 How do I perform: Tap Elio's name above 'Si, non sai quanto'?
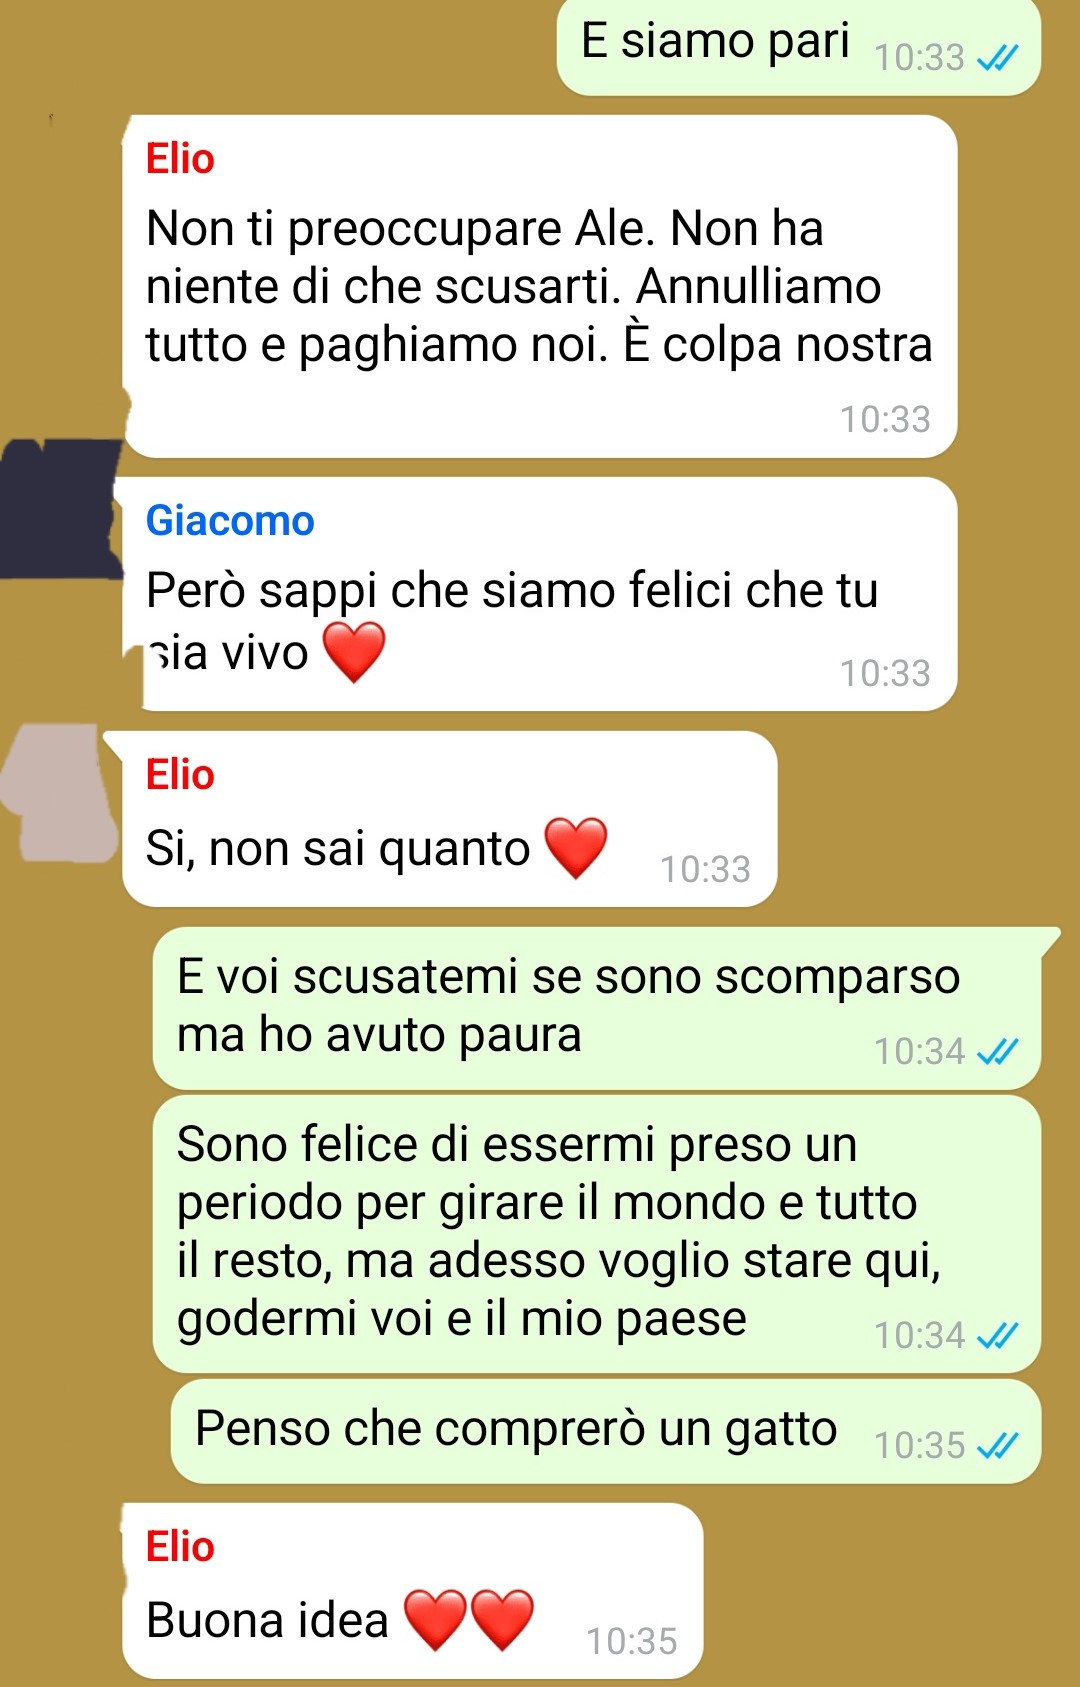(x=180, y=775)
